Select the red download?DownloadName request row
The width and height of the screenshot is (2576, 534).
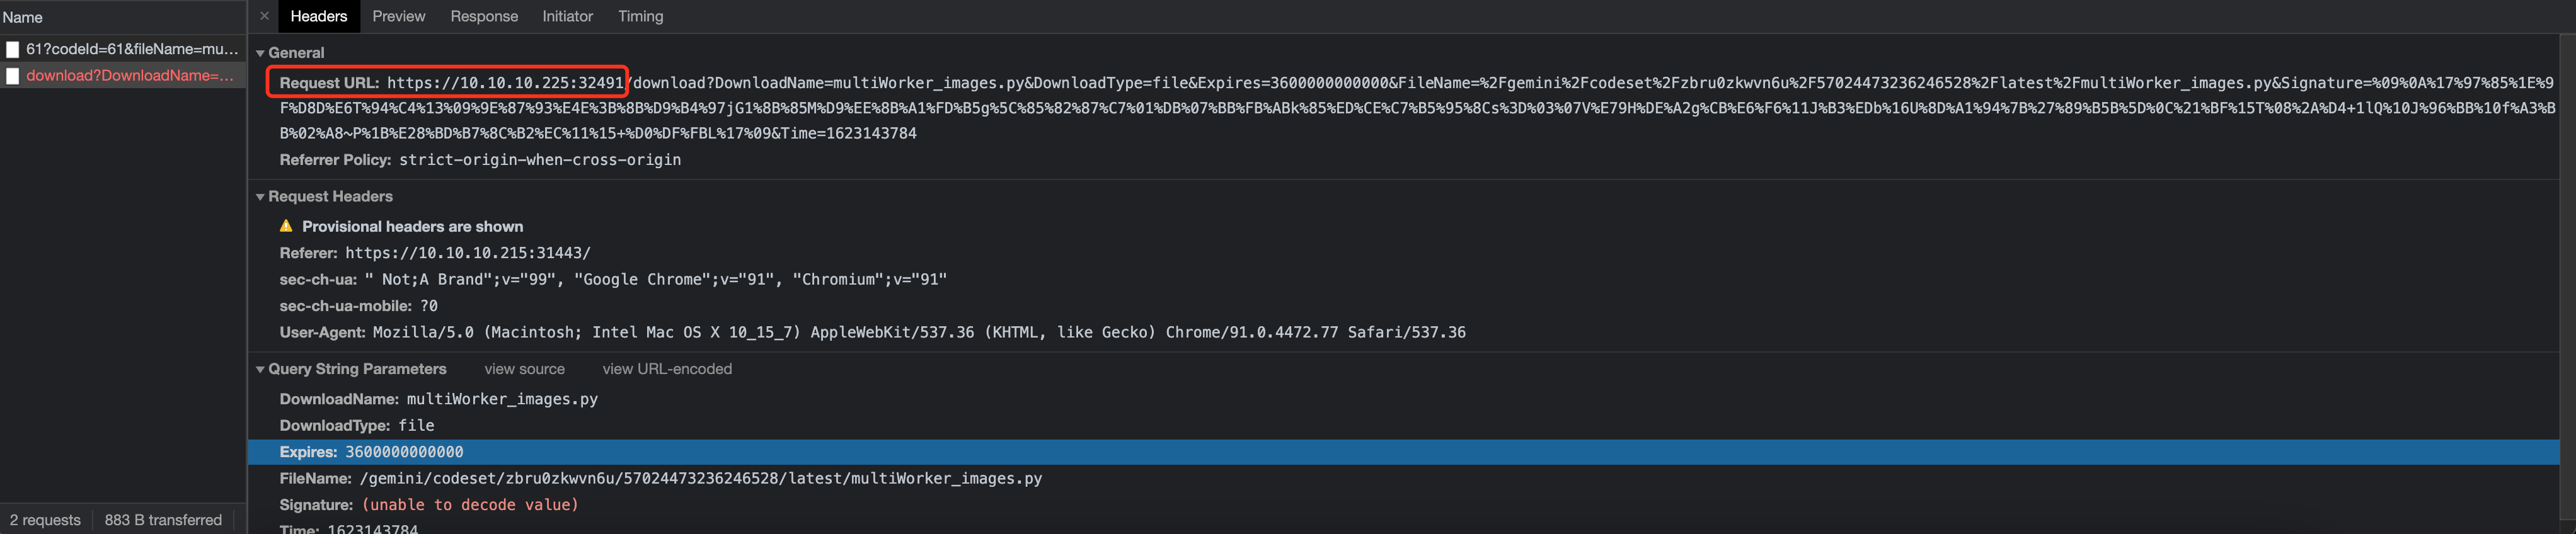coord(123,76)
